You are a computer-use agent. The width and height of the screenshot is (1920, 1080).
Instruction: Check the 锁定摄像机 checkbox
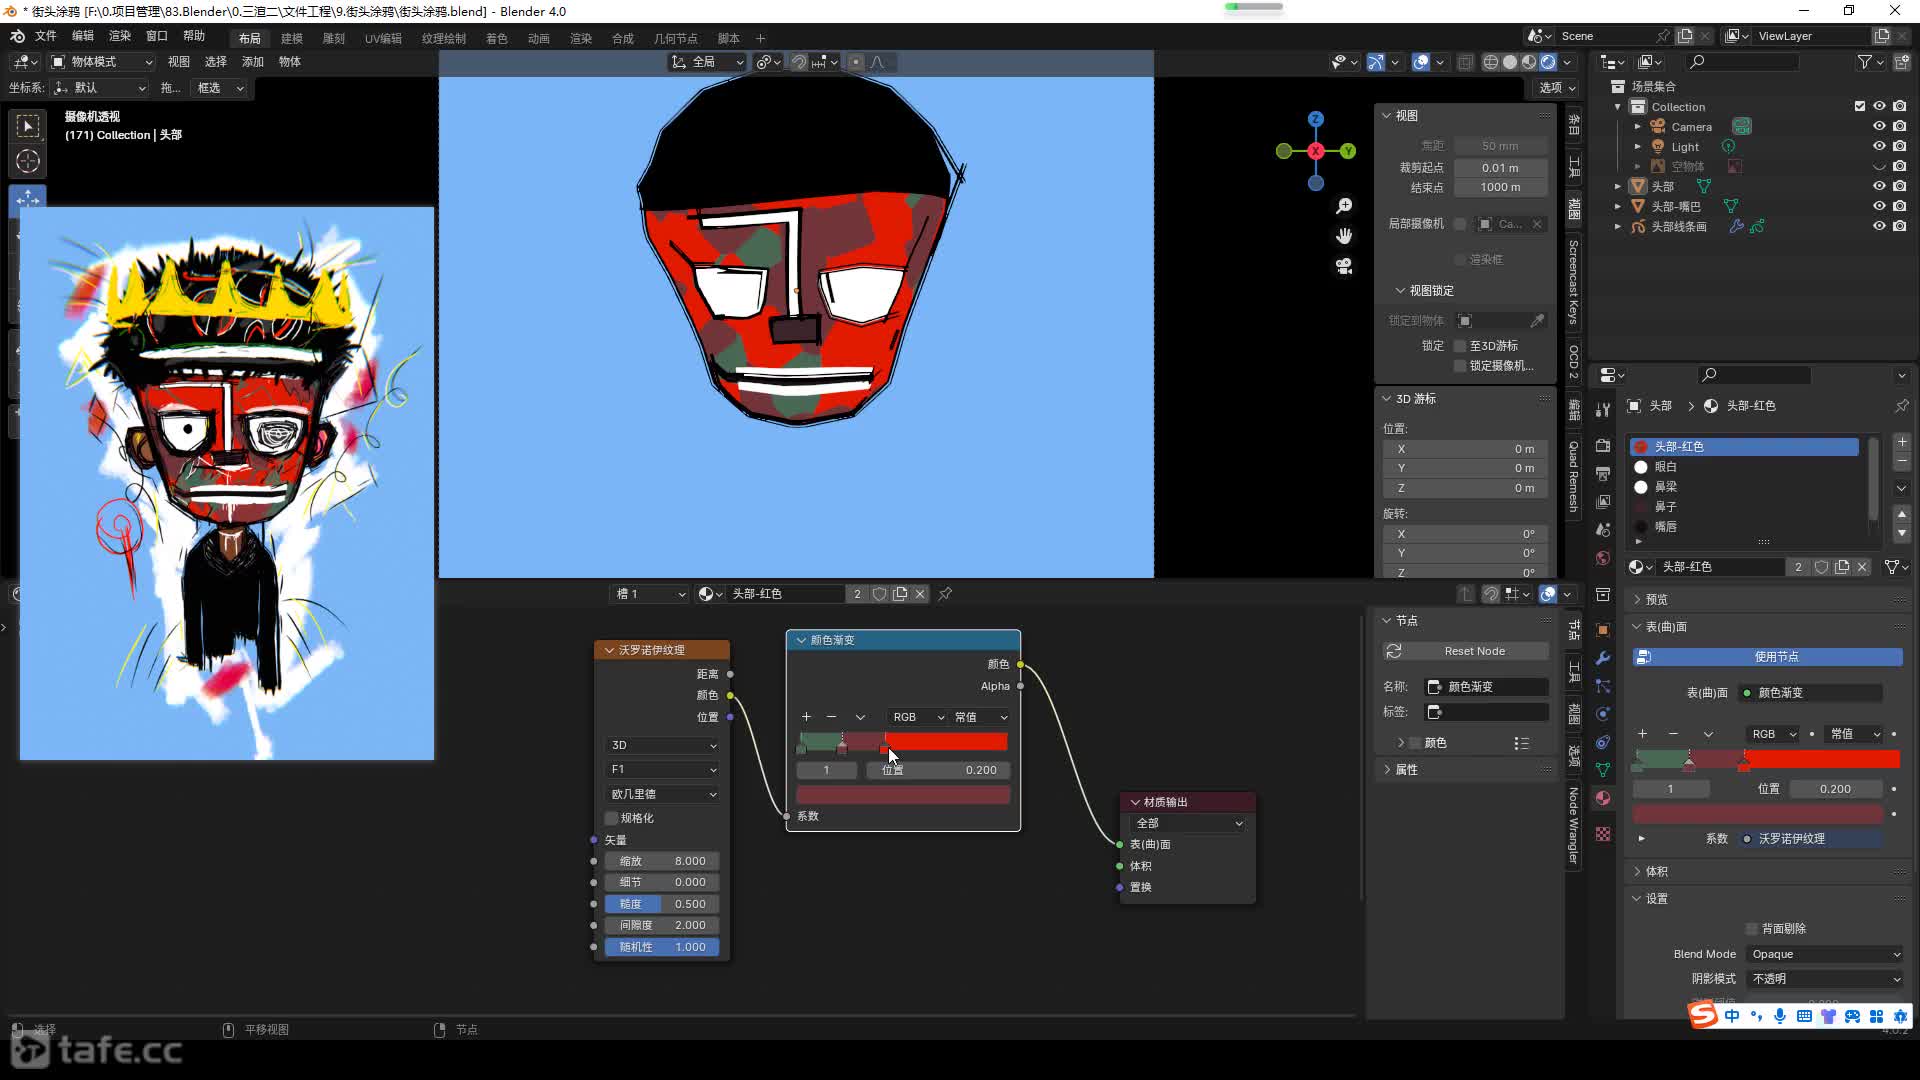pos(1460,366)
